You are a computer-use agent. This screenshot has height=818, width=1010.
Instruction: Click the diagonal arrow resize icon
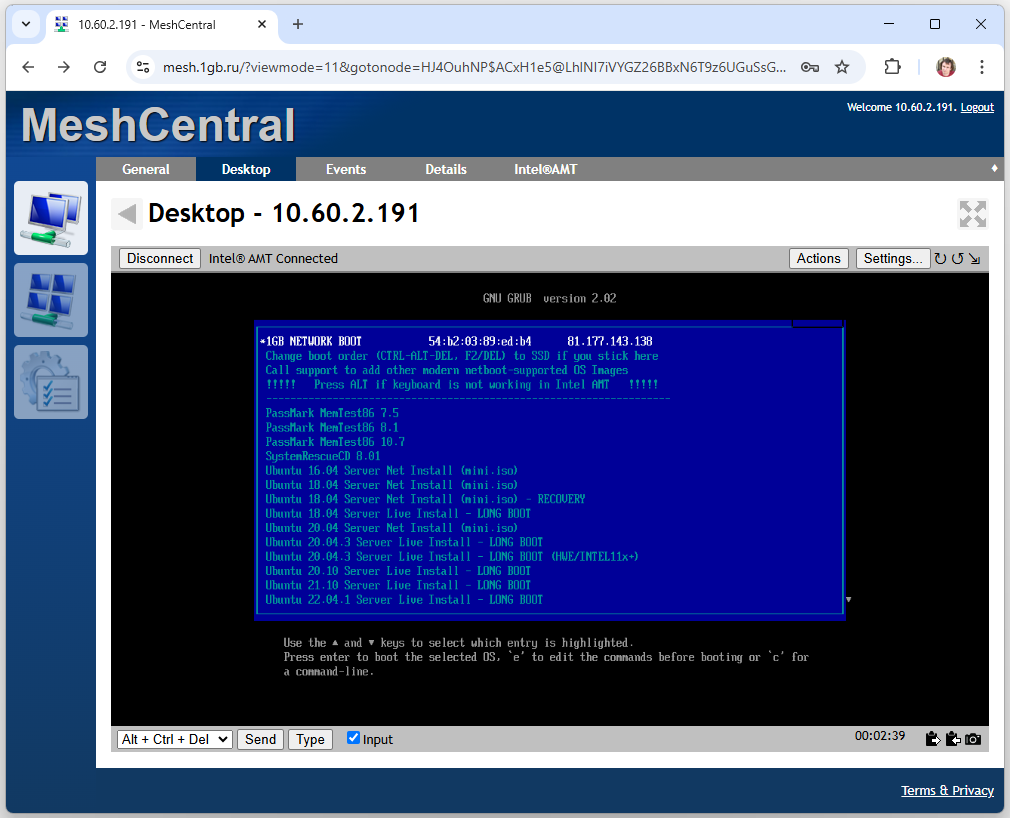(x=974, y=259)
